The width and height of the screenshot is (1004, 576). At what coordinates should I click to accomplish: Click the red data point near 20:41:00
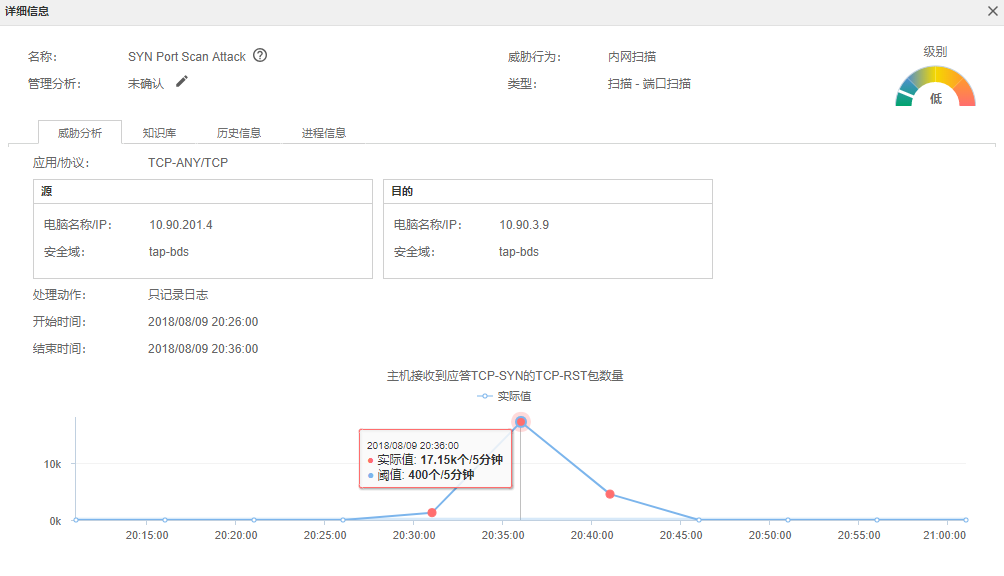pyautogui.click(x=610, y=494)
